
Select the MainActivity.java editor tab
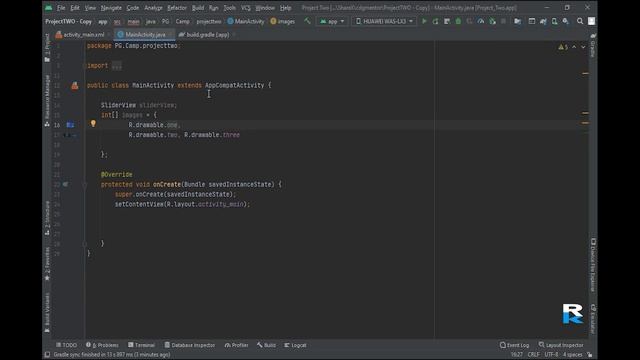[x=144, y=35]
